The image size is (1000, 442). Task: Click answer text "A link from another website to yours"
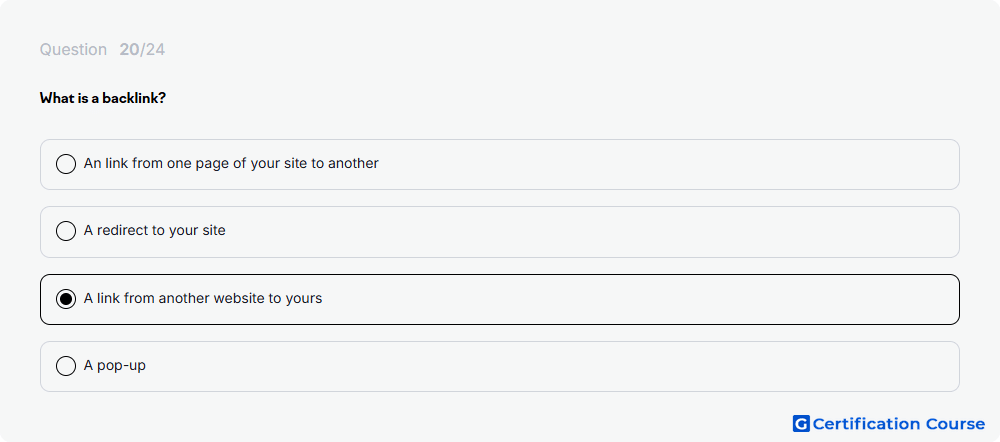(x=203, y=298)
